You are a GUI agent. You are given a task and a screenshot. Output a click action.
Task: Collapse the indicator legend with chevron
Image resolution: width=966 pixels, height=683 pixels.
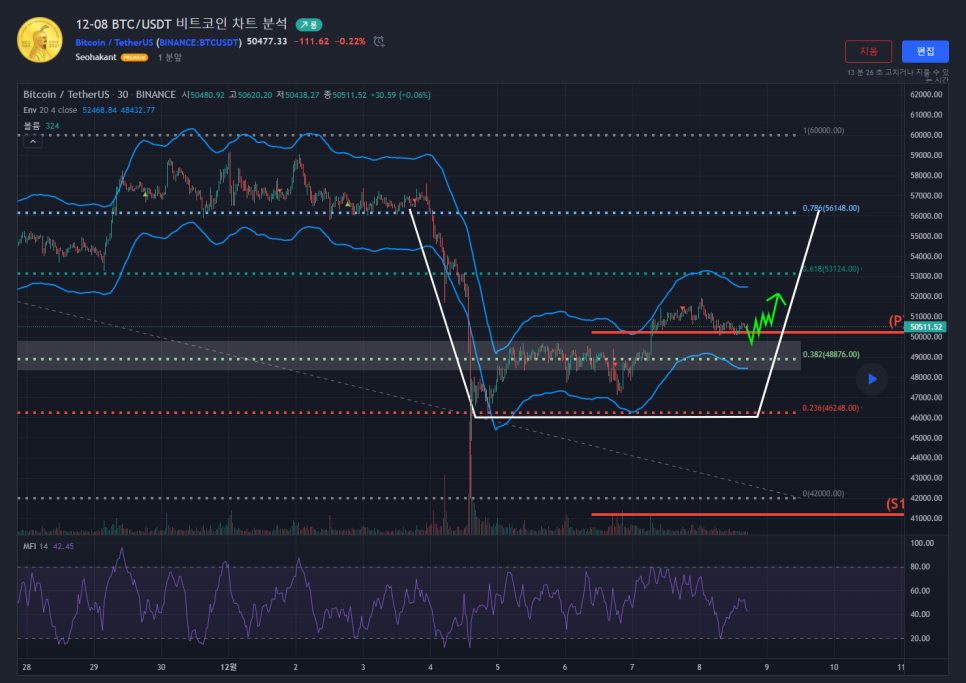[x=34, y=142]
